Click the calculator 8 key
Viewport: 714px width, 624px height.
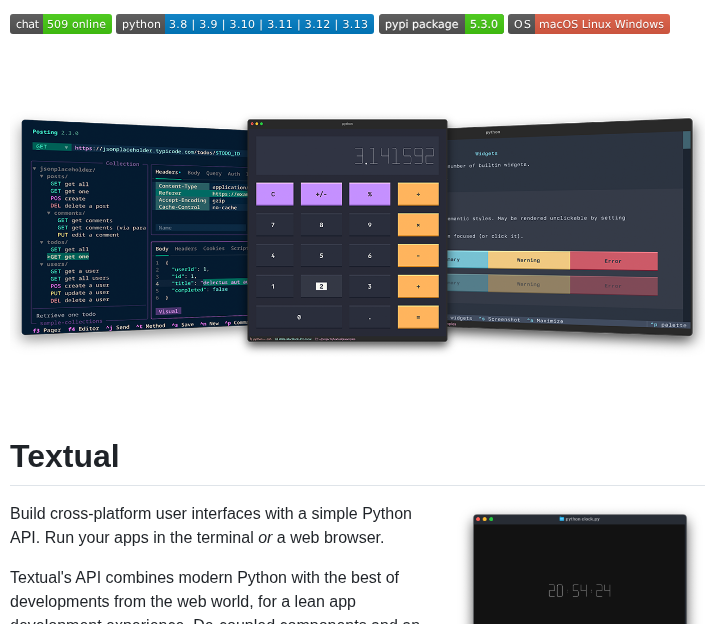[x=321, y=225]
